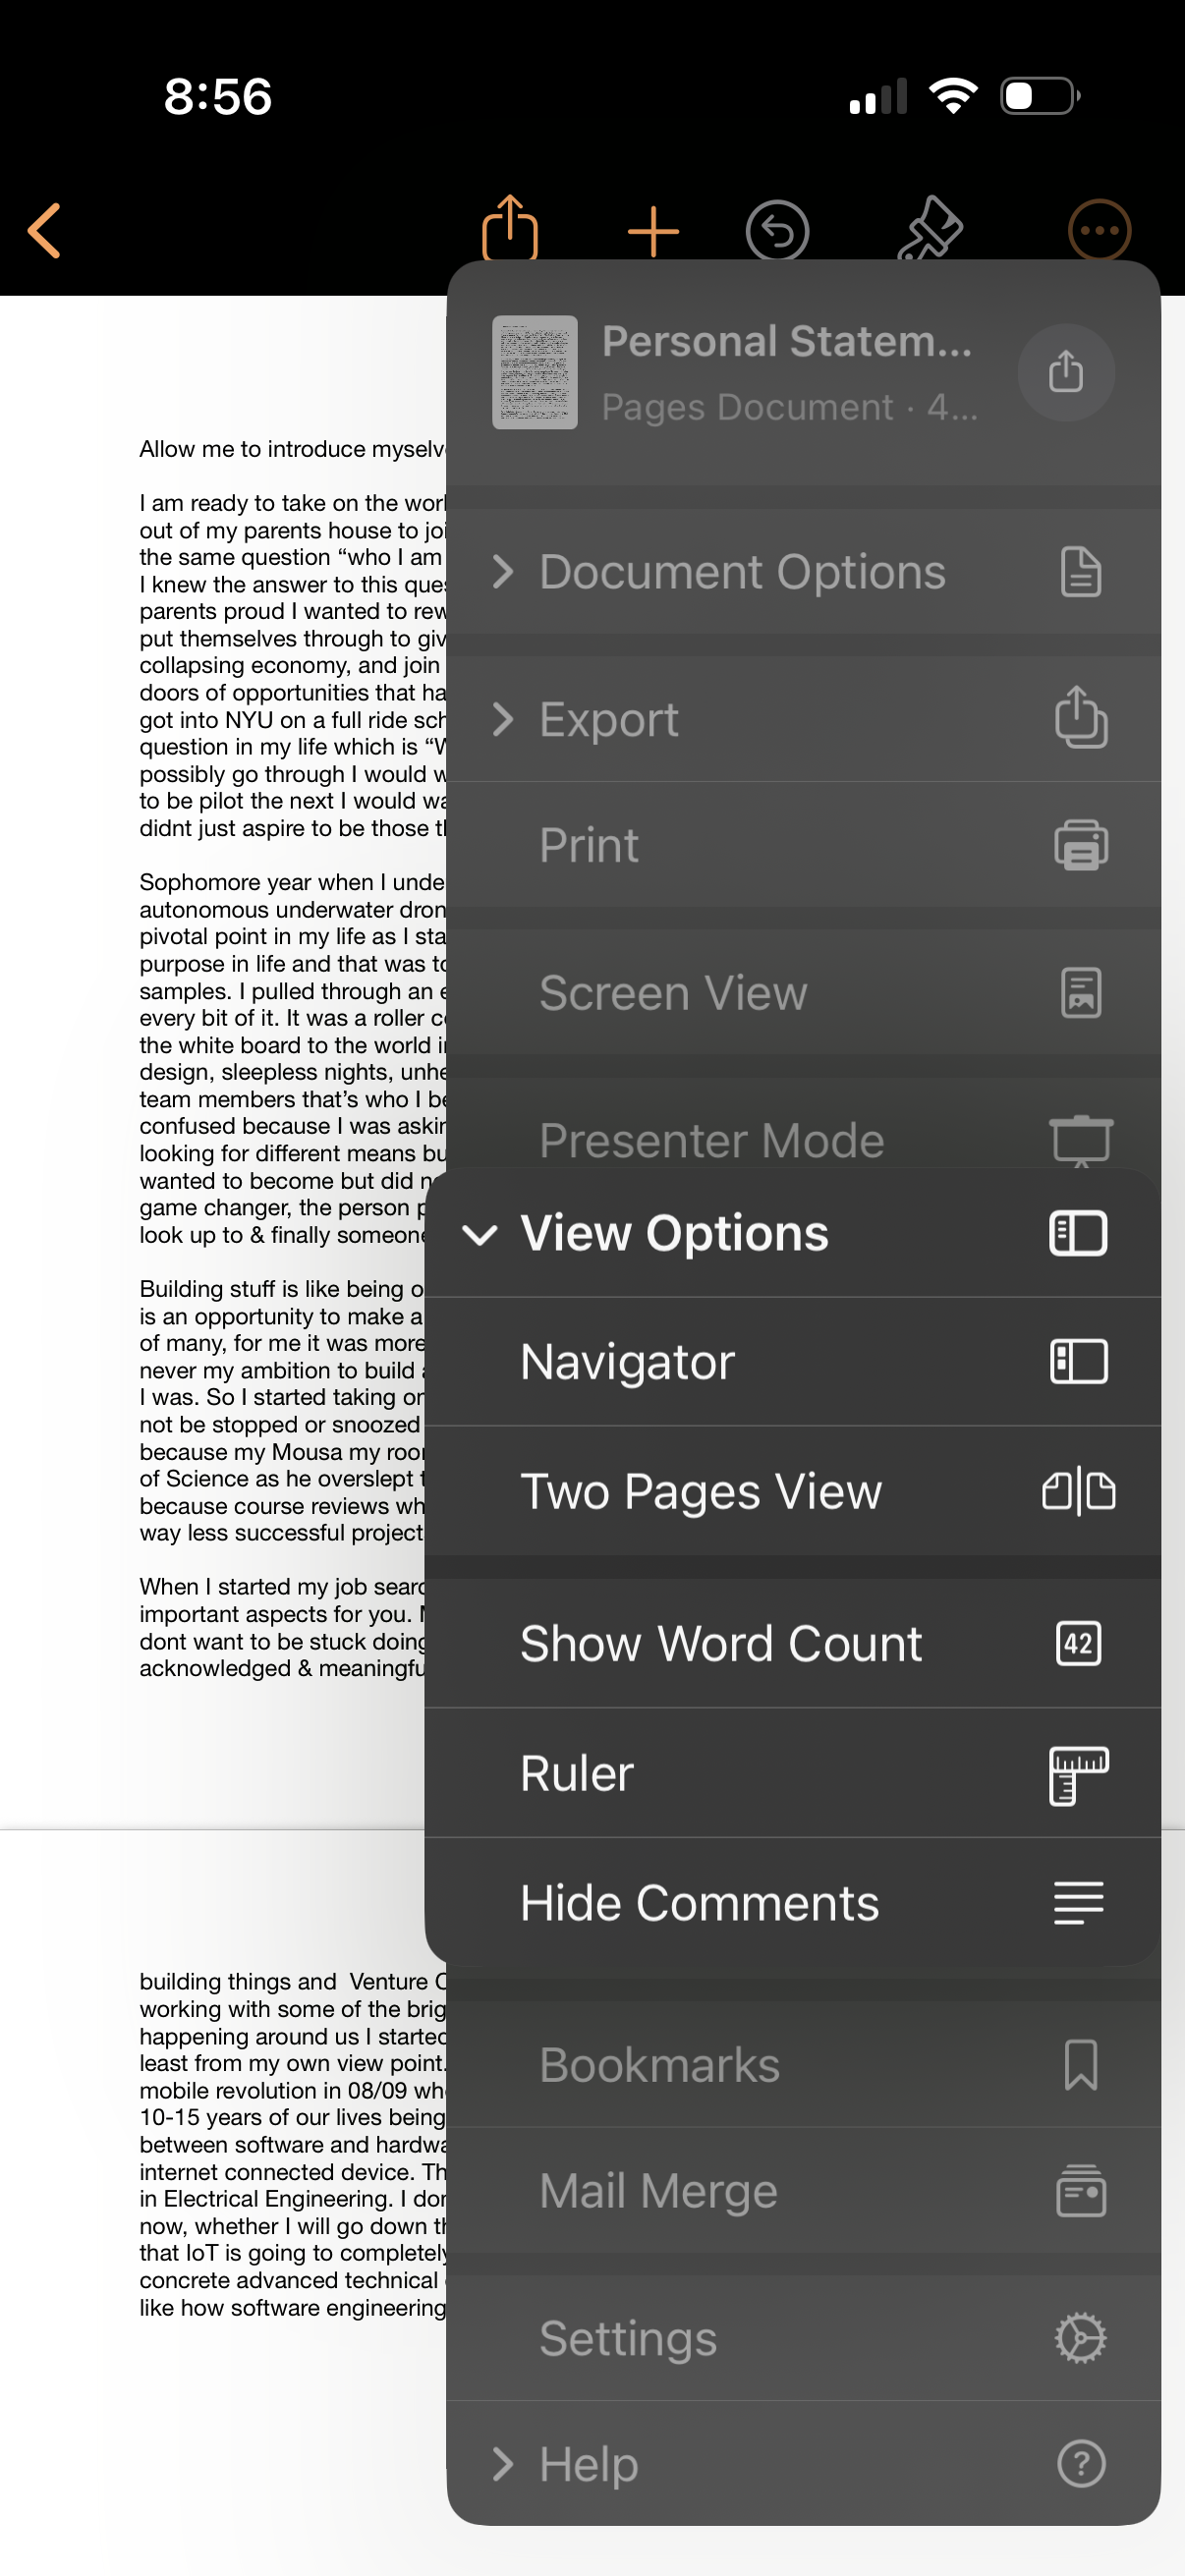Collapse the View Options section

tap(793, 1233)
